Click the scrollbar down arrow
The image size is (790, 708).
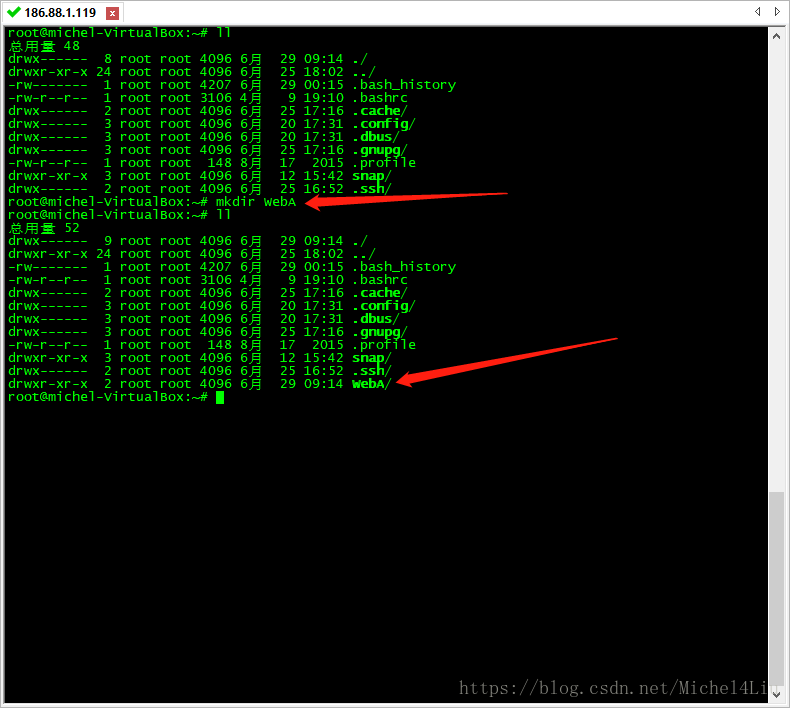776,694
